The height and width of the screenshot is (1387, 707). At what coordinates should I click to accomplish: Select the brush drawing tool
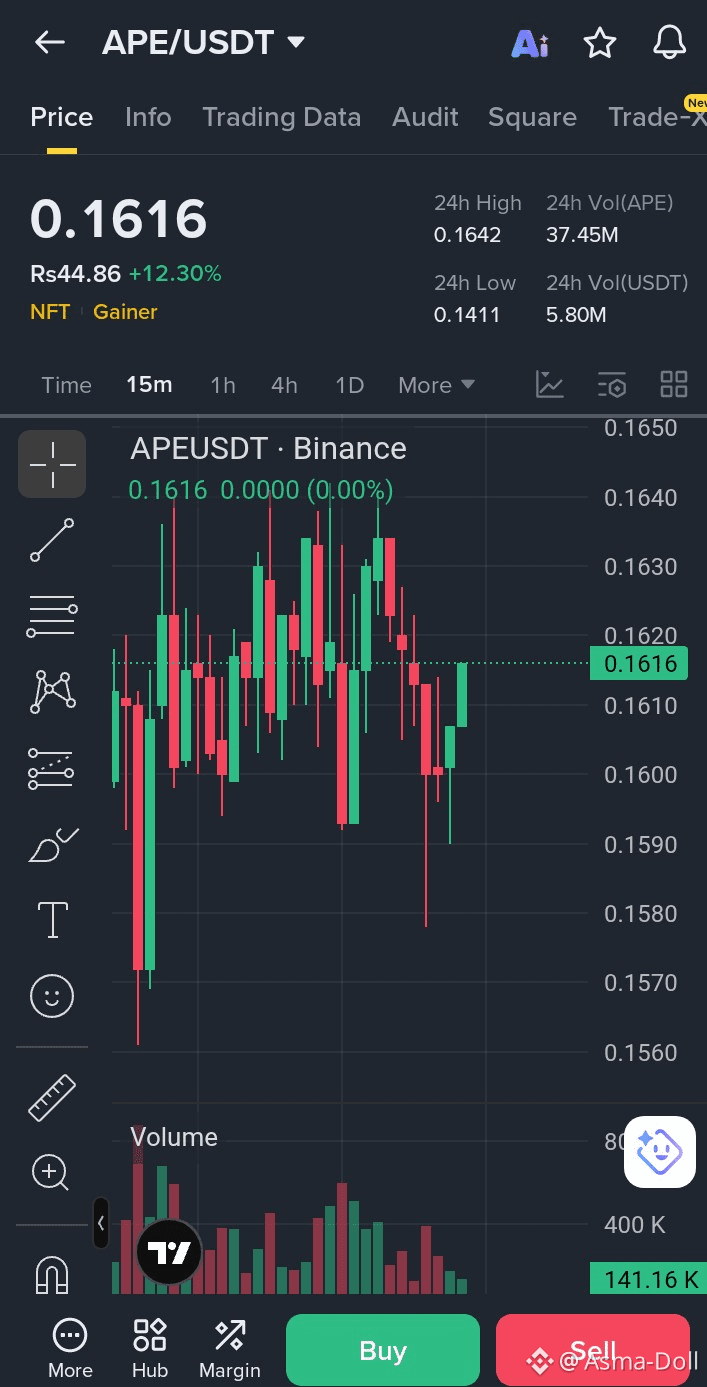tap(52, 846)
